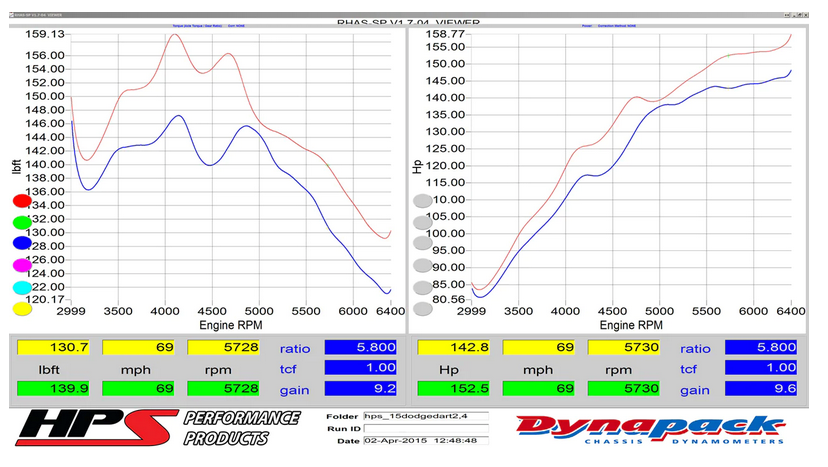Click the red color dot on torque graph
The image size is (828, 467).
(21, 201)
